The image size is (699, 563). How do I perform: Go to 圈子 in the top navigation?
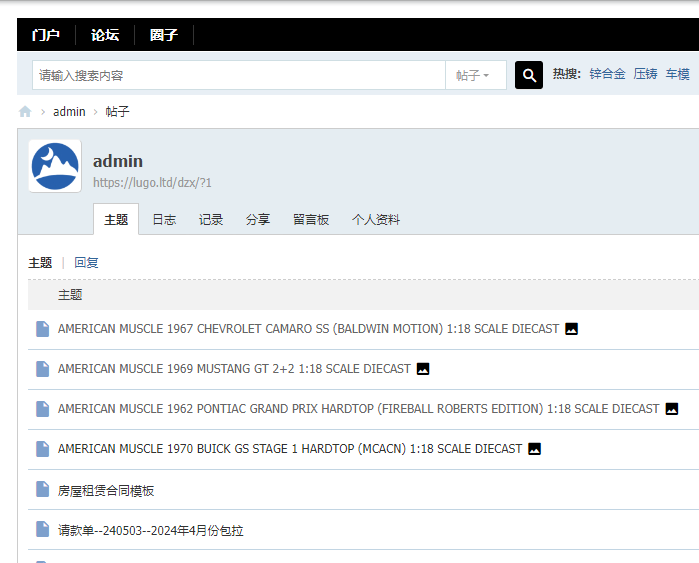point(164,35)
